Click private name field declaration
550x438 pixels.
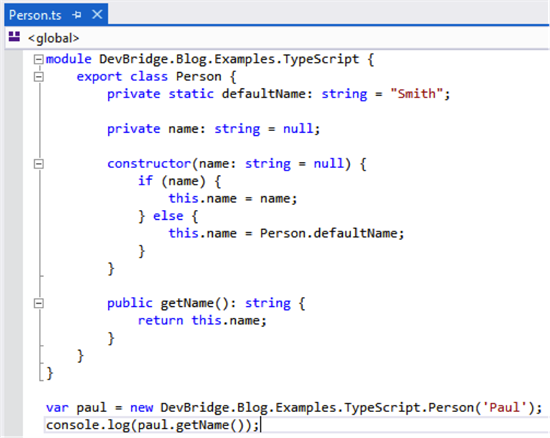click(213, 129)
